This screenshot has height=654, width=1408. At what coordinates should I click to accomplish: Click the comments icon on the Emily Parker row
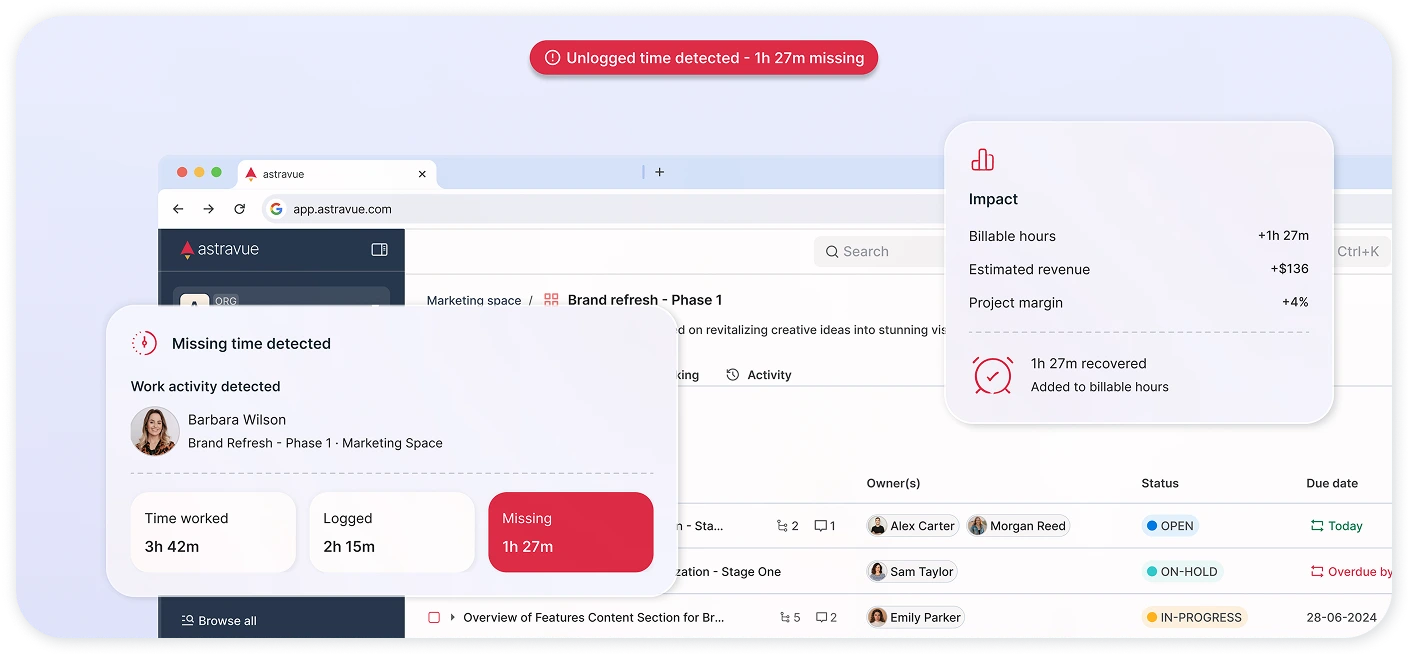[x=821, y=617]
